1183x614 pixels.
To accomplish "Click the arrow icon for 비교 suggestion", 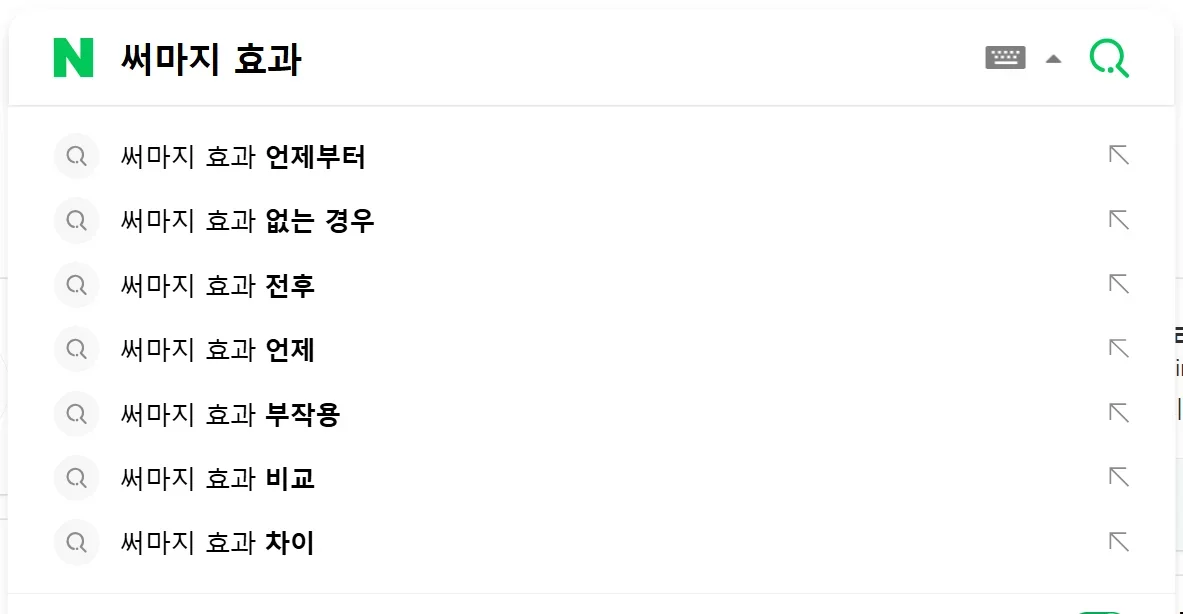I will point(1119,477).
